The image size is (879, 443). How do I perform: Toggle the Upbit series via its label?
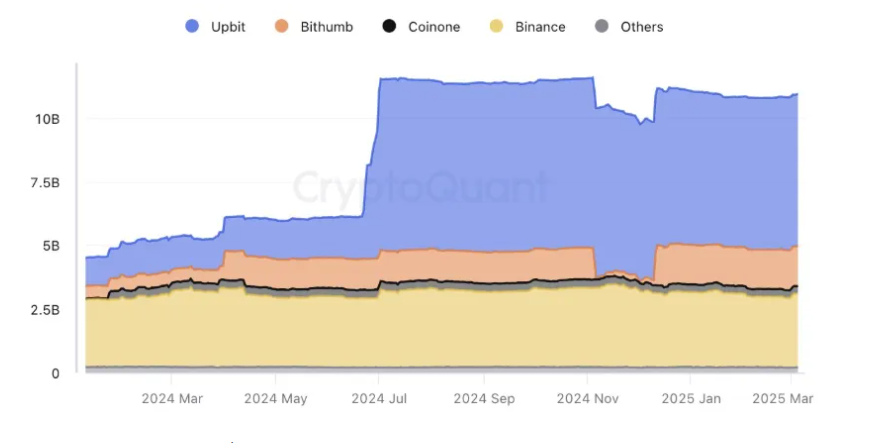229,27
